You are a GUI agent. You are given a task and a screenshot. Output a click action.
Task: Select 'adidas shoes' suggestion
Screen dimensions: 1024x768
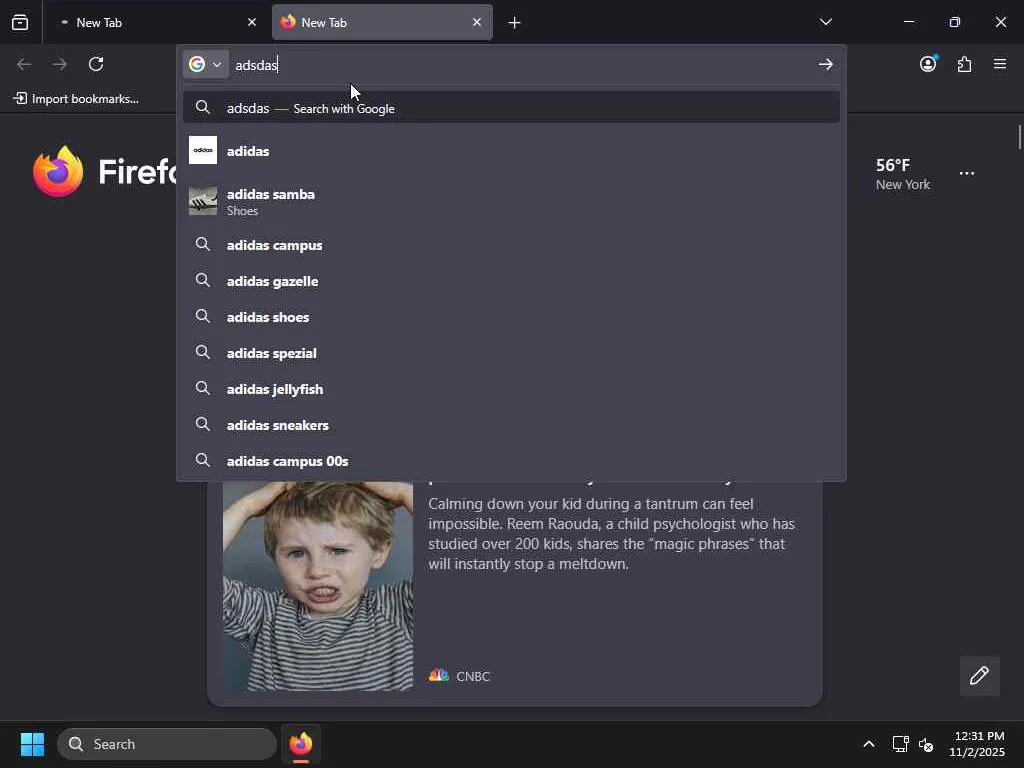(x=511, y=317)
